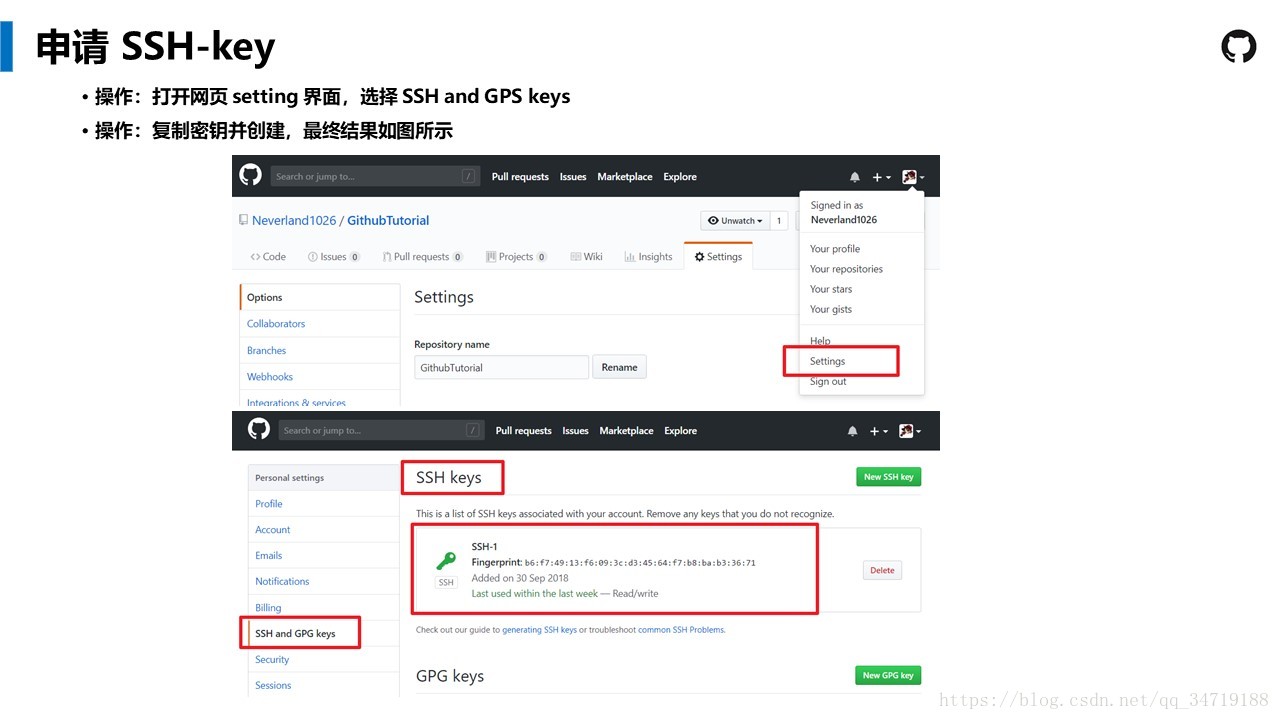Open Notifications in personal settings sidebar
The width and height of the screenshot is (1280, 720).
[323, 581]
